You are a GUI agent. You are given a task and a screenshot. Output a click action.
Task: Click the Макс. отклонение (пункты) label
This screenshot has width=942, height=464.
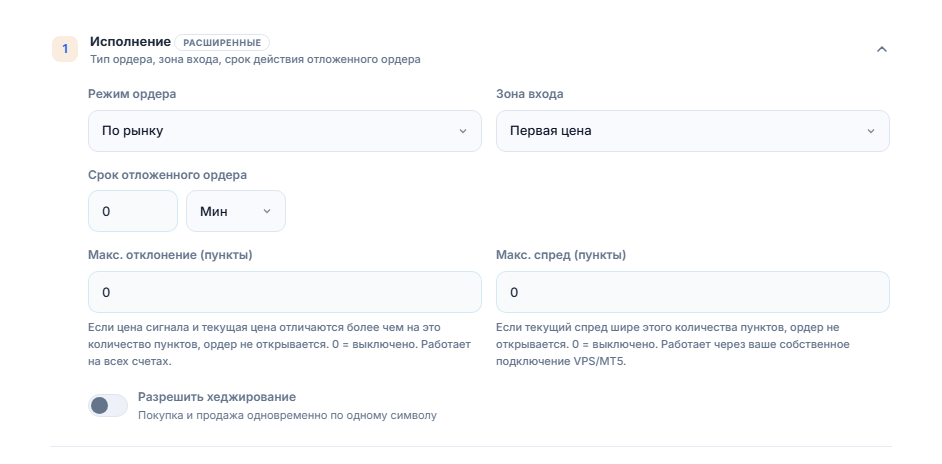170,255
